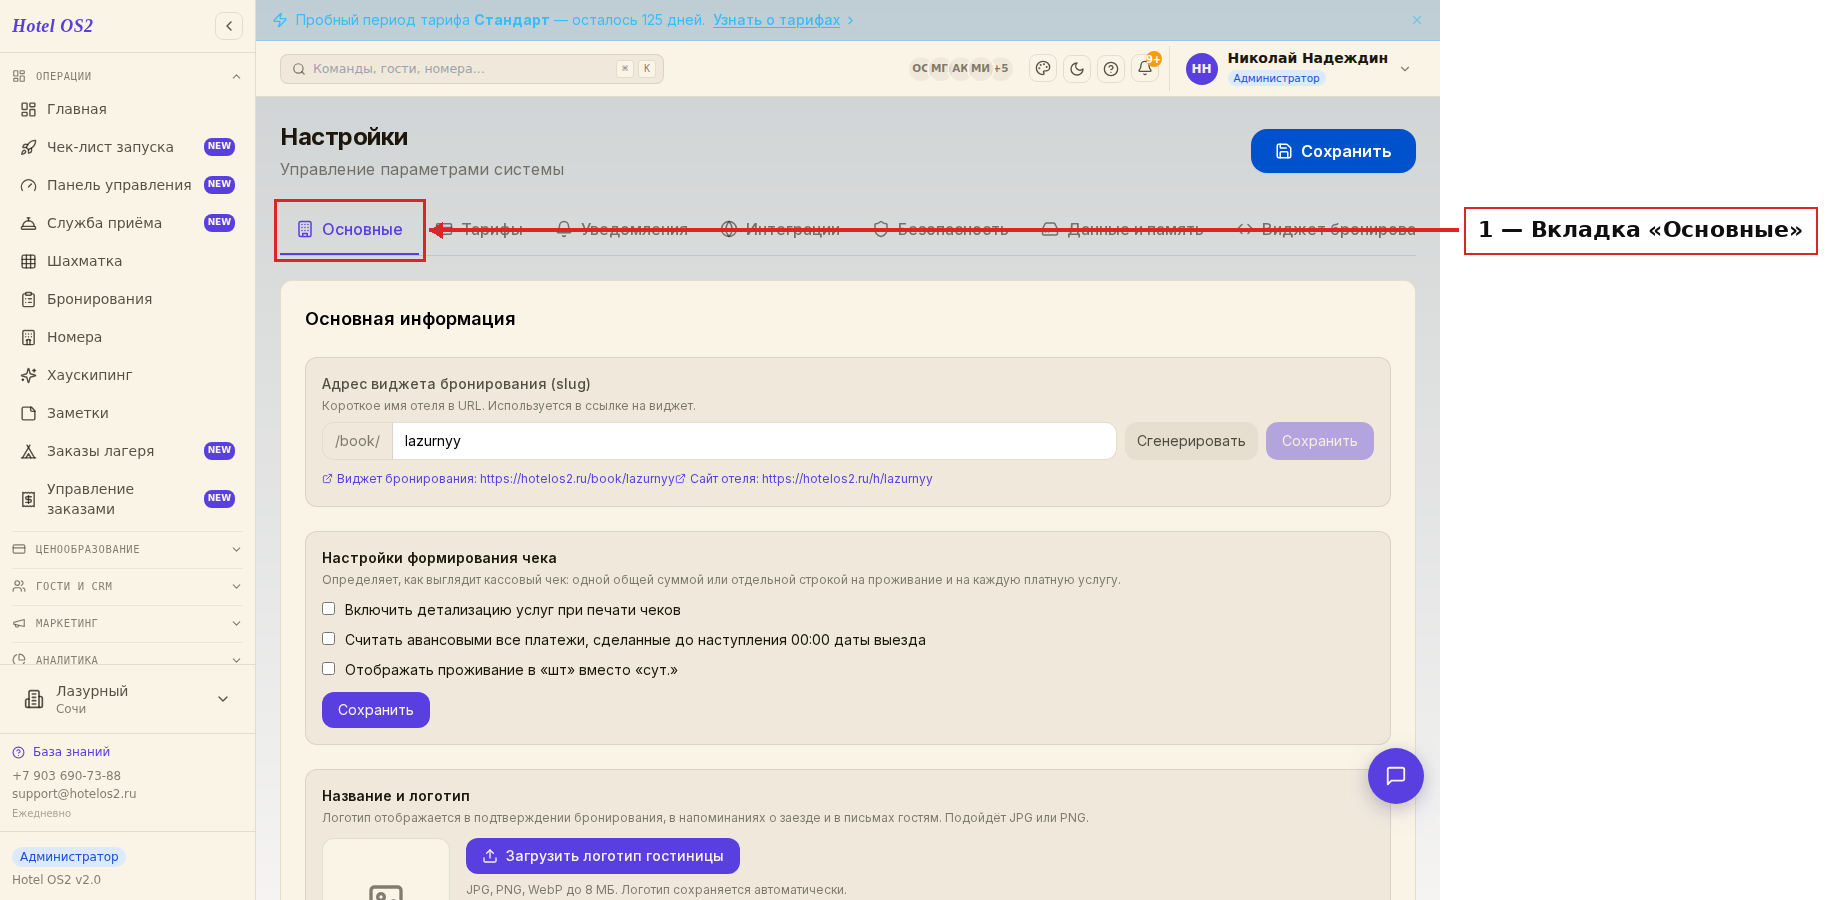Click the logo placeholder thumbnail
The height and width of the screenshot is (900, 1841).
tap(386, 870)
